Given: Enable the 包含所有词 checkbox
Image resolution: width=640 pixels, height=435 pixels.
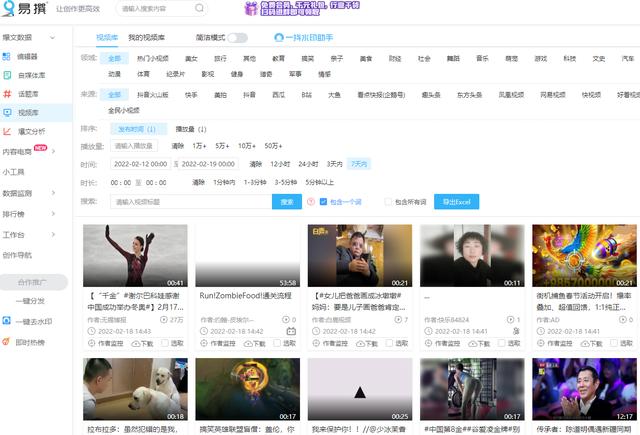Looking at the screenshot, I should (x=389, y=202).
